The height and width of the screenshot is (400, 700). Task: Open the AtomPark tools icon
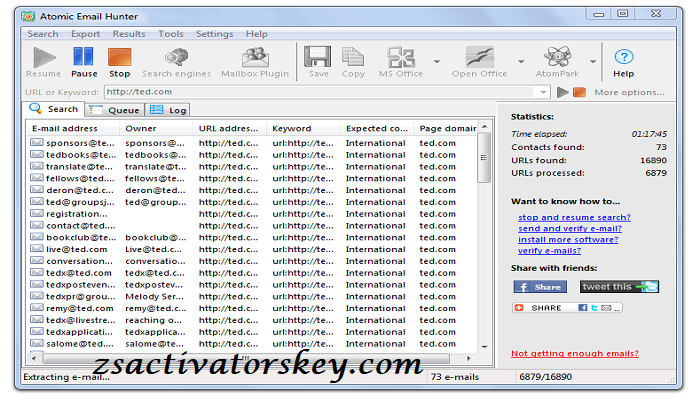pyautogui.click(x=558, y=57)
